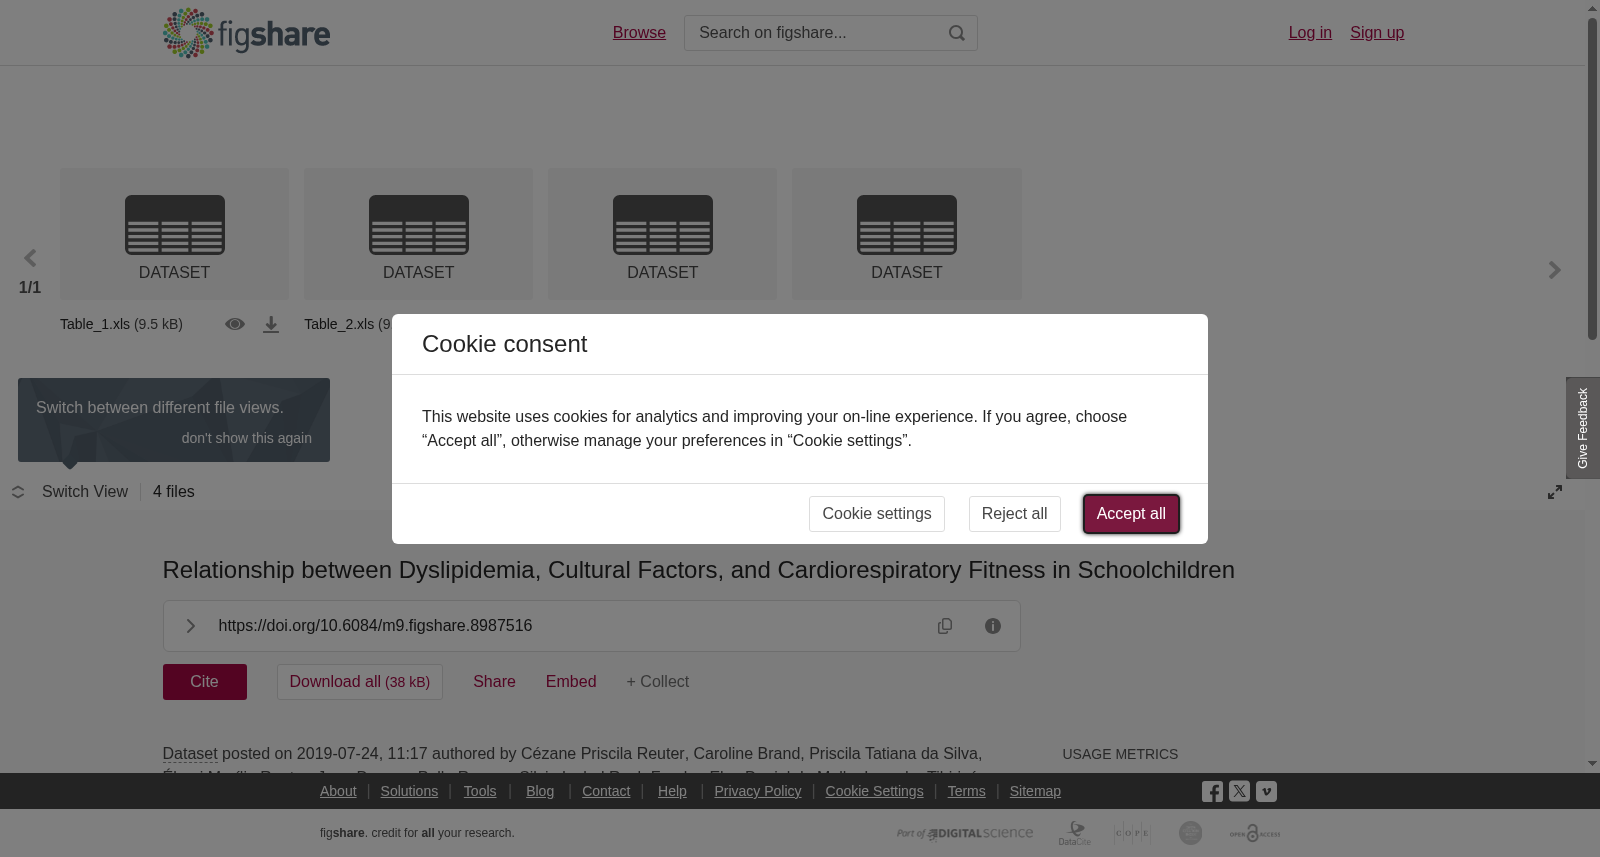Viewport: 1600px width, 857px height.
Task: Click the DataCite logo
Action: click(1075, 833)
